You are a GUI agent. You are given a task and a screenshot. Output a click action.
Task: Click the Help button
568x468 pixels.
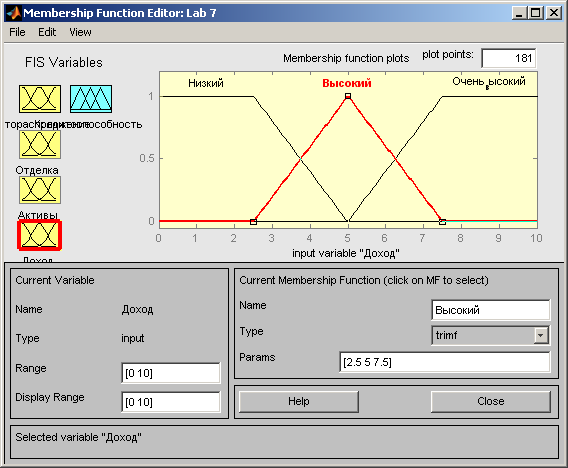click(299, 401)
